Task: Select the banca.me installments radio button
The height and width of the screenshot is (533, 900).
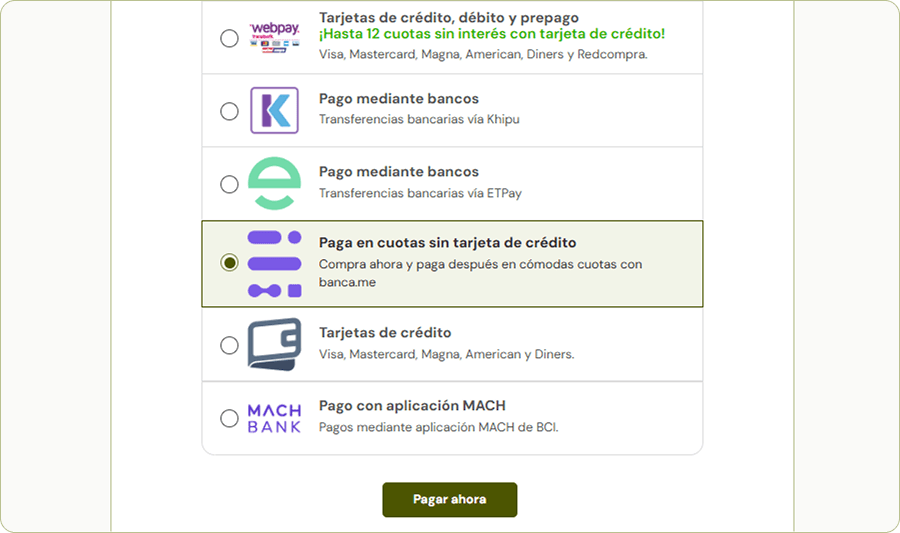Action: (x=229, y=263)
